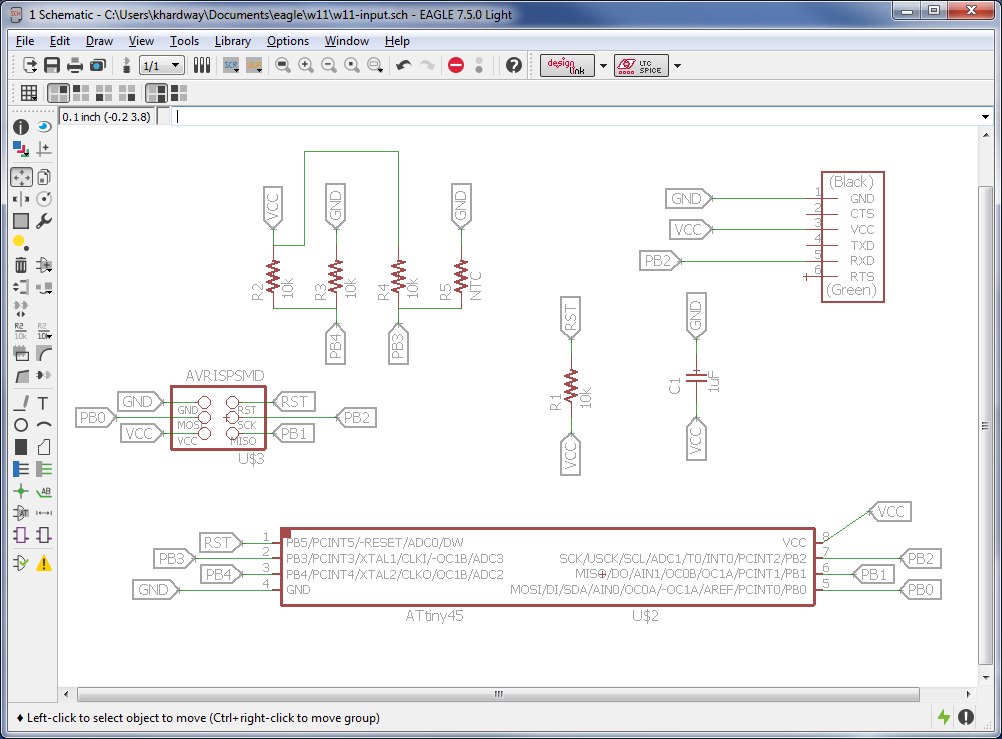Print the schematic
1002x739 pixels.
(x=75, y=65)
